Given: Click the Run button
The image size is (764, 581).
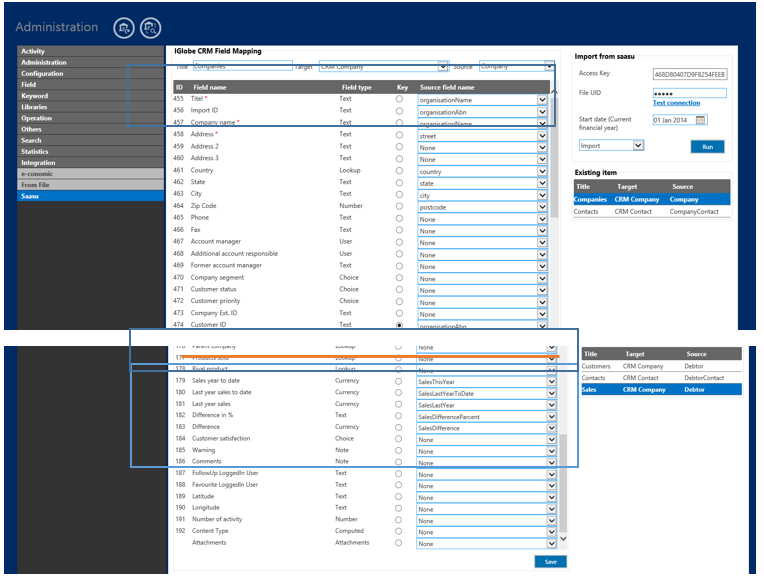Looking at the screenshot, I should pyautogui.click(x=707, y=147).
